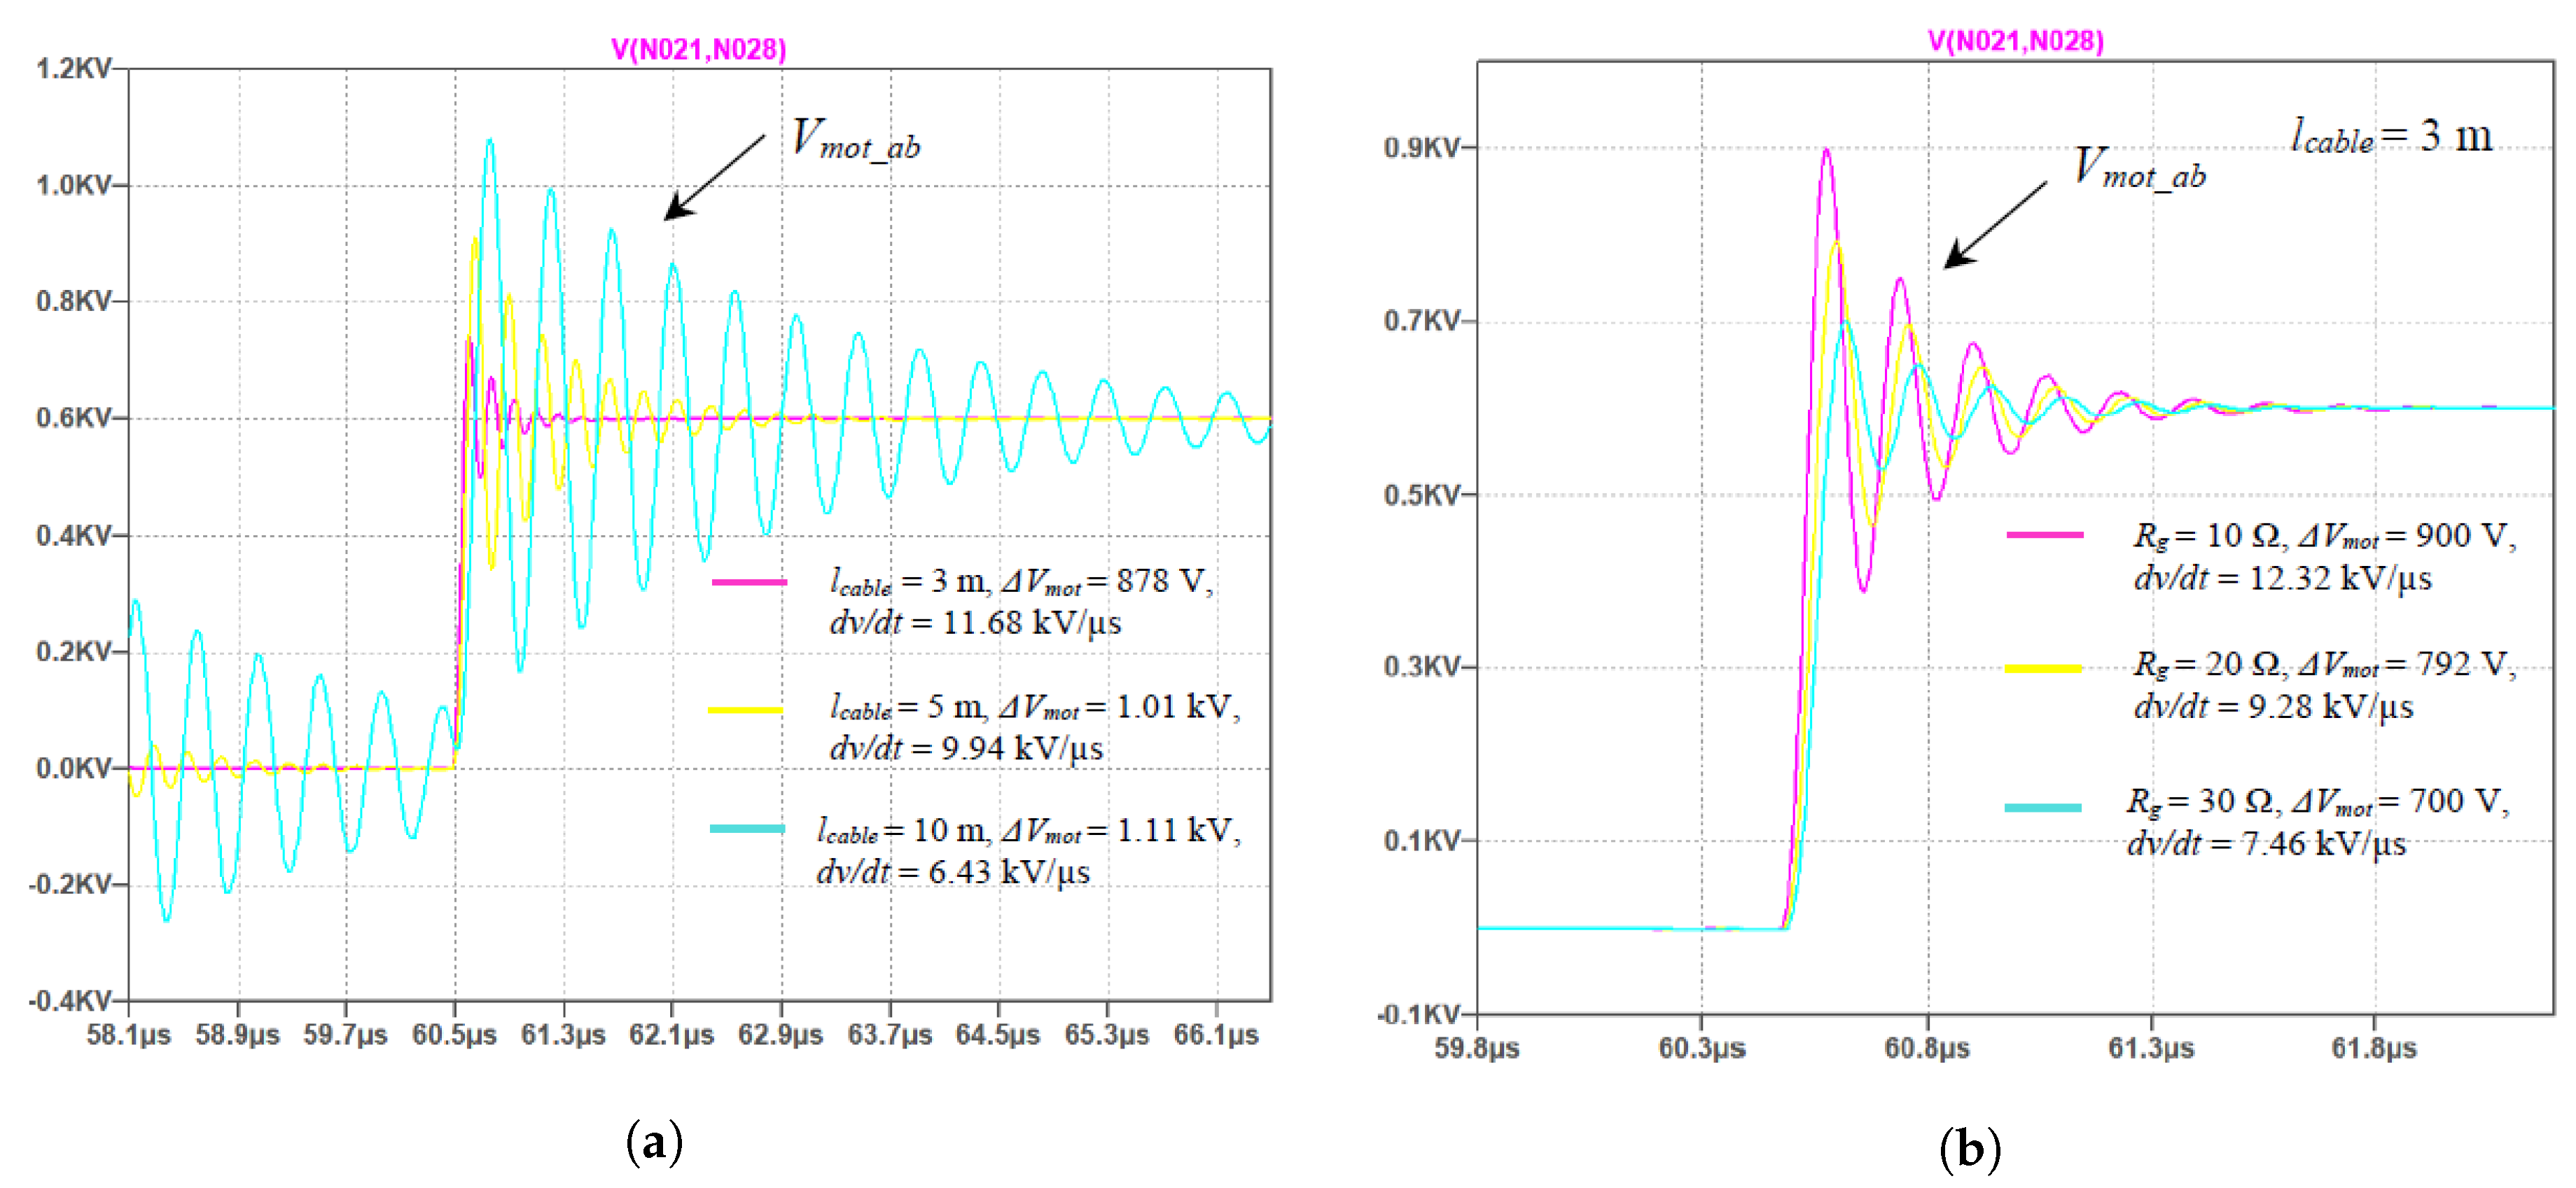
Task: Click the 61.3µs x-axis label in plot (b)
Action: pyautogui.click(x=2151, y=1049)
